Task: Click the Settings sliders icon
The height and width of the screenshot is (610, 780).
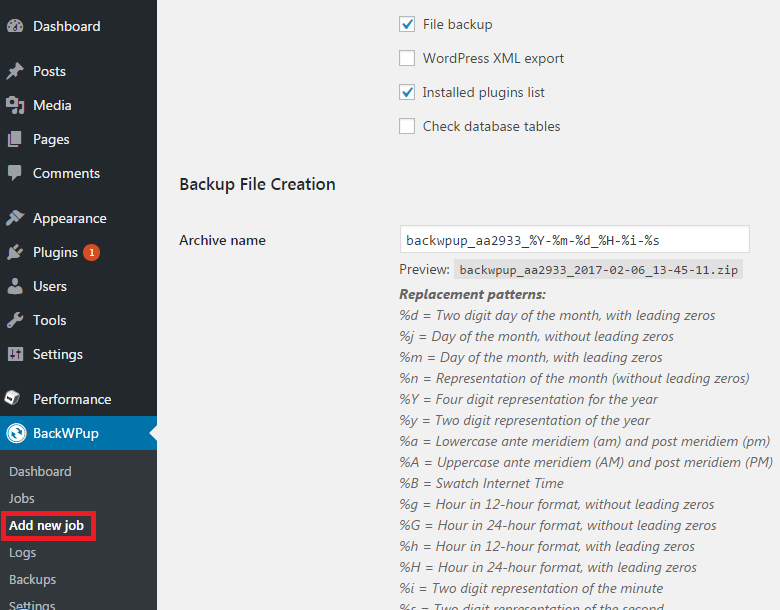Action: click(15, 354)
